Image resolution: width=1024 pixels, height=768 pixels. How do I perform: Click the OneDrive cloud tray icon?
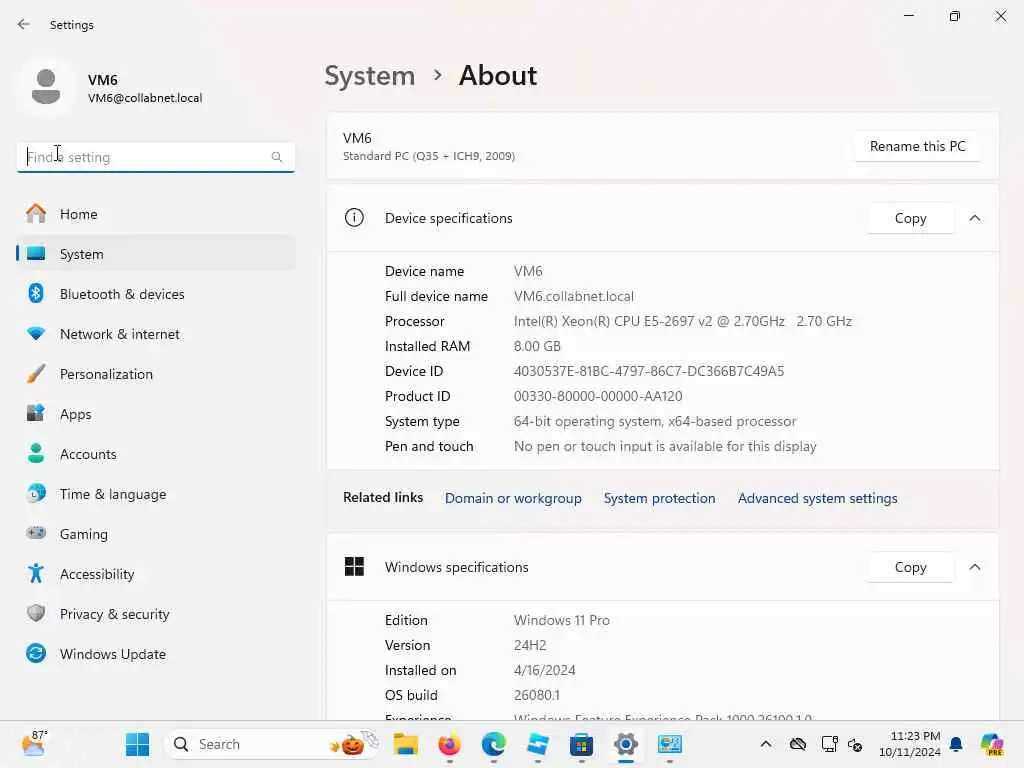pos(797,744)
